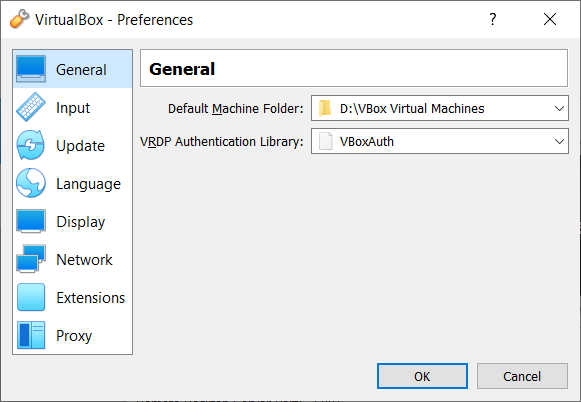The height and width of the screenshot is (402, 581).
Task: Open the Proxy panel icon
Action: tap(31, 335)
